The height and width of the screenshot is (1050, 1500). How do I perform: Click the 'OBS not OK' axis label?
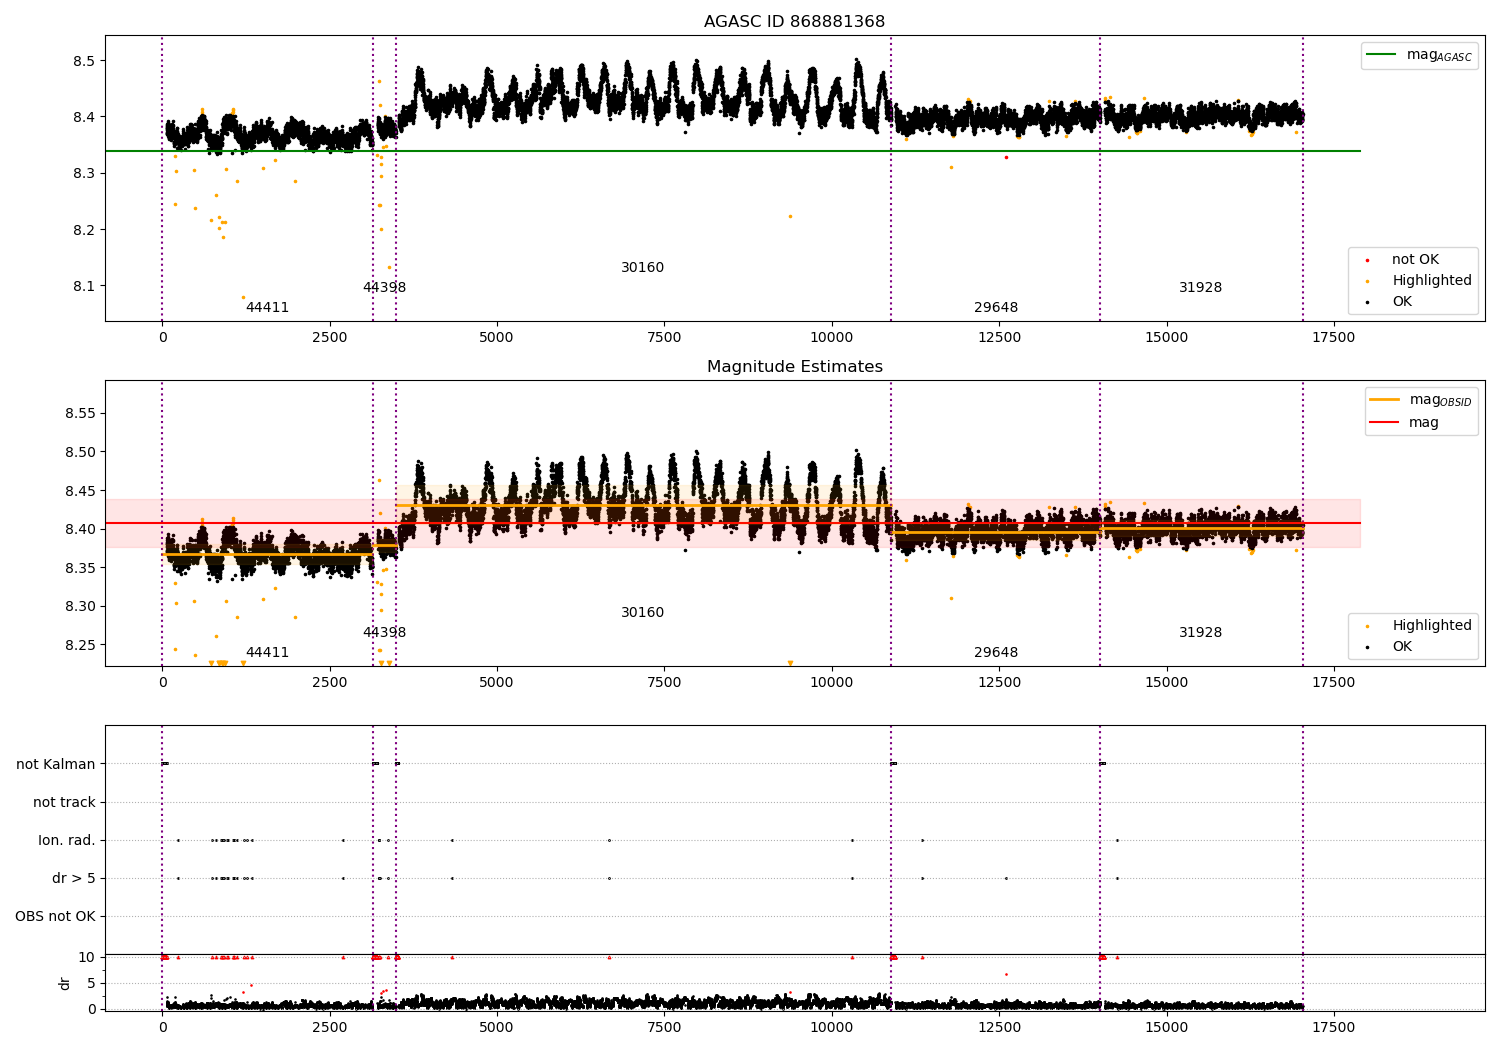(x=55, y=916)
